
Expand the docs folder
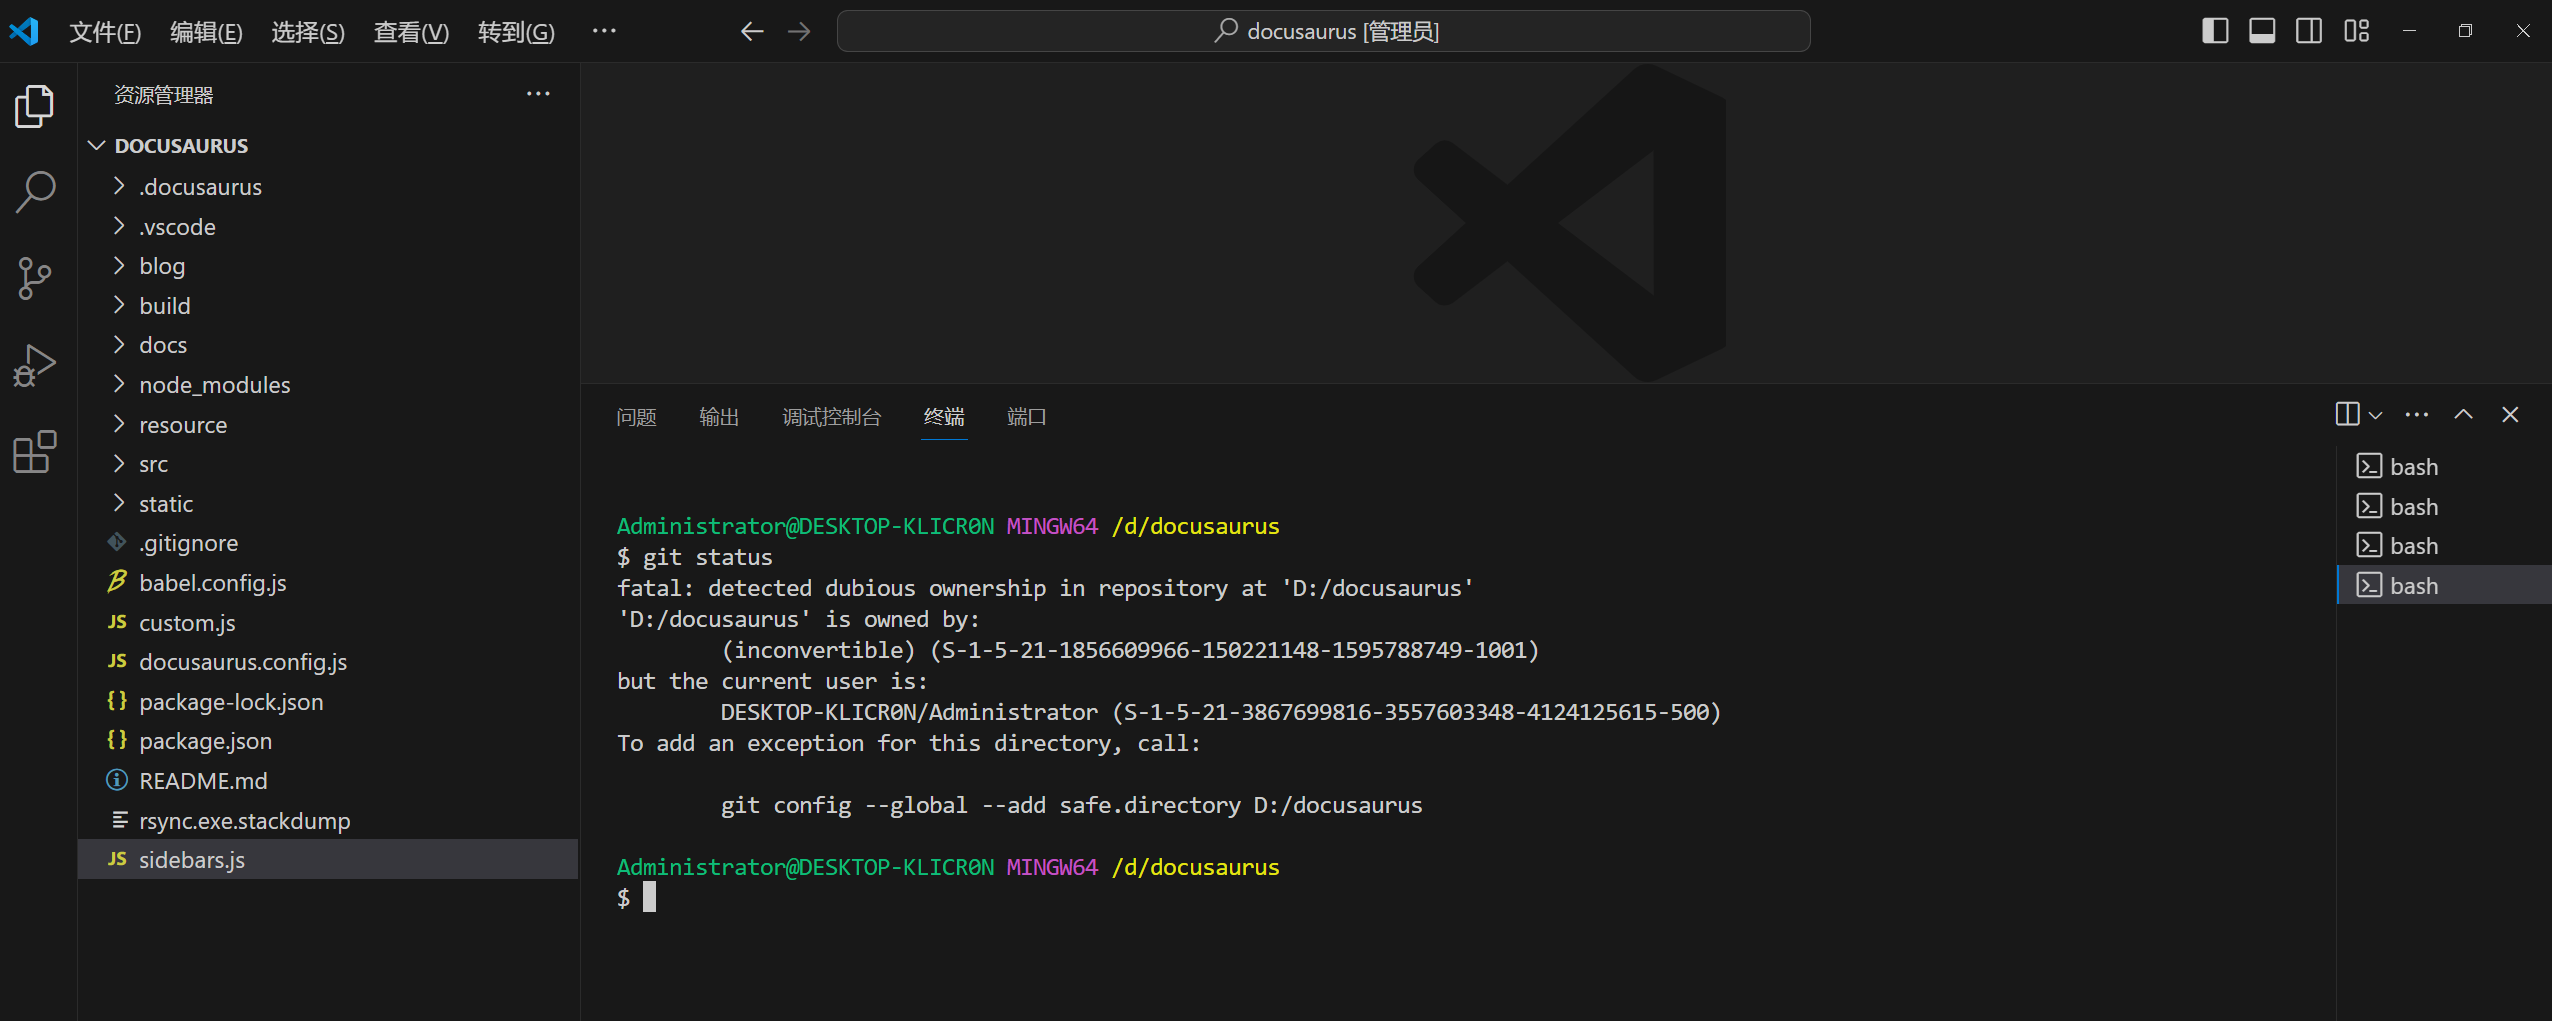[x=328, y=345]
